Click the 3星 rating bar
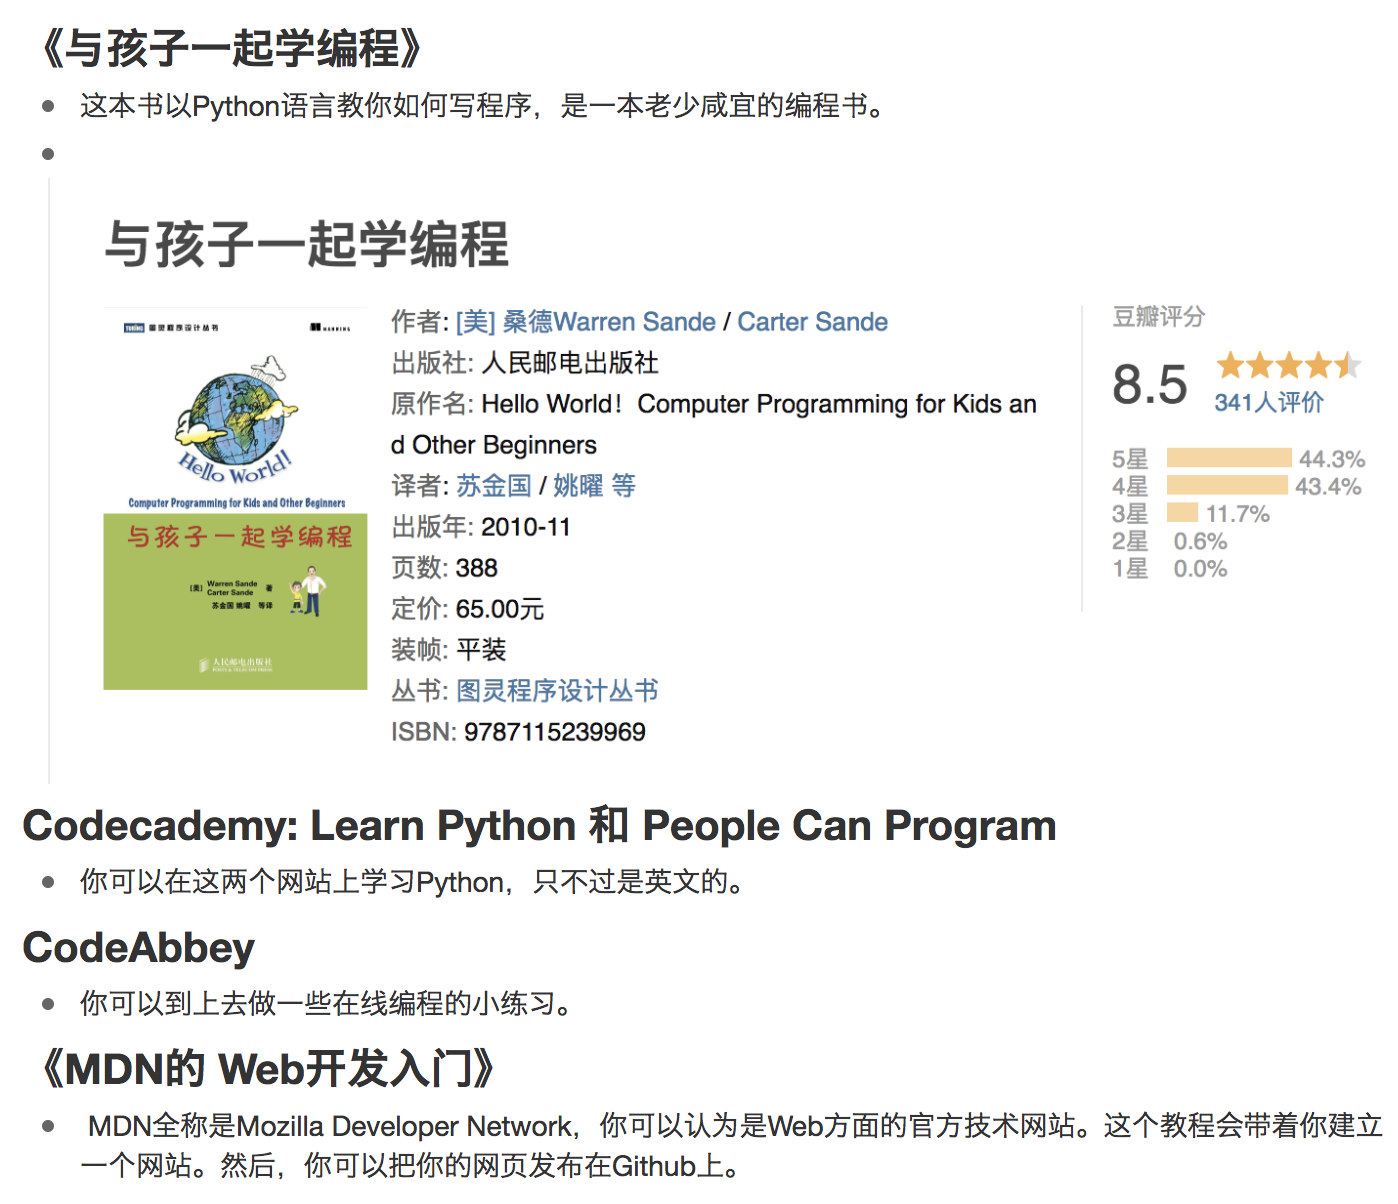The image size is (1398, 1204). [1182, 513]
